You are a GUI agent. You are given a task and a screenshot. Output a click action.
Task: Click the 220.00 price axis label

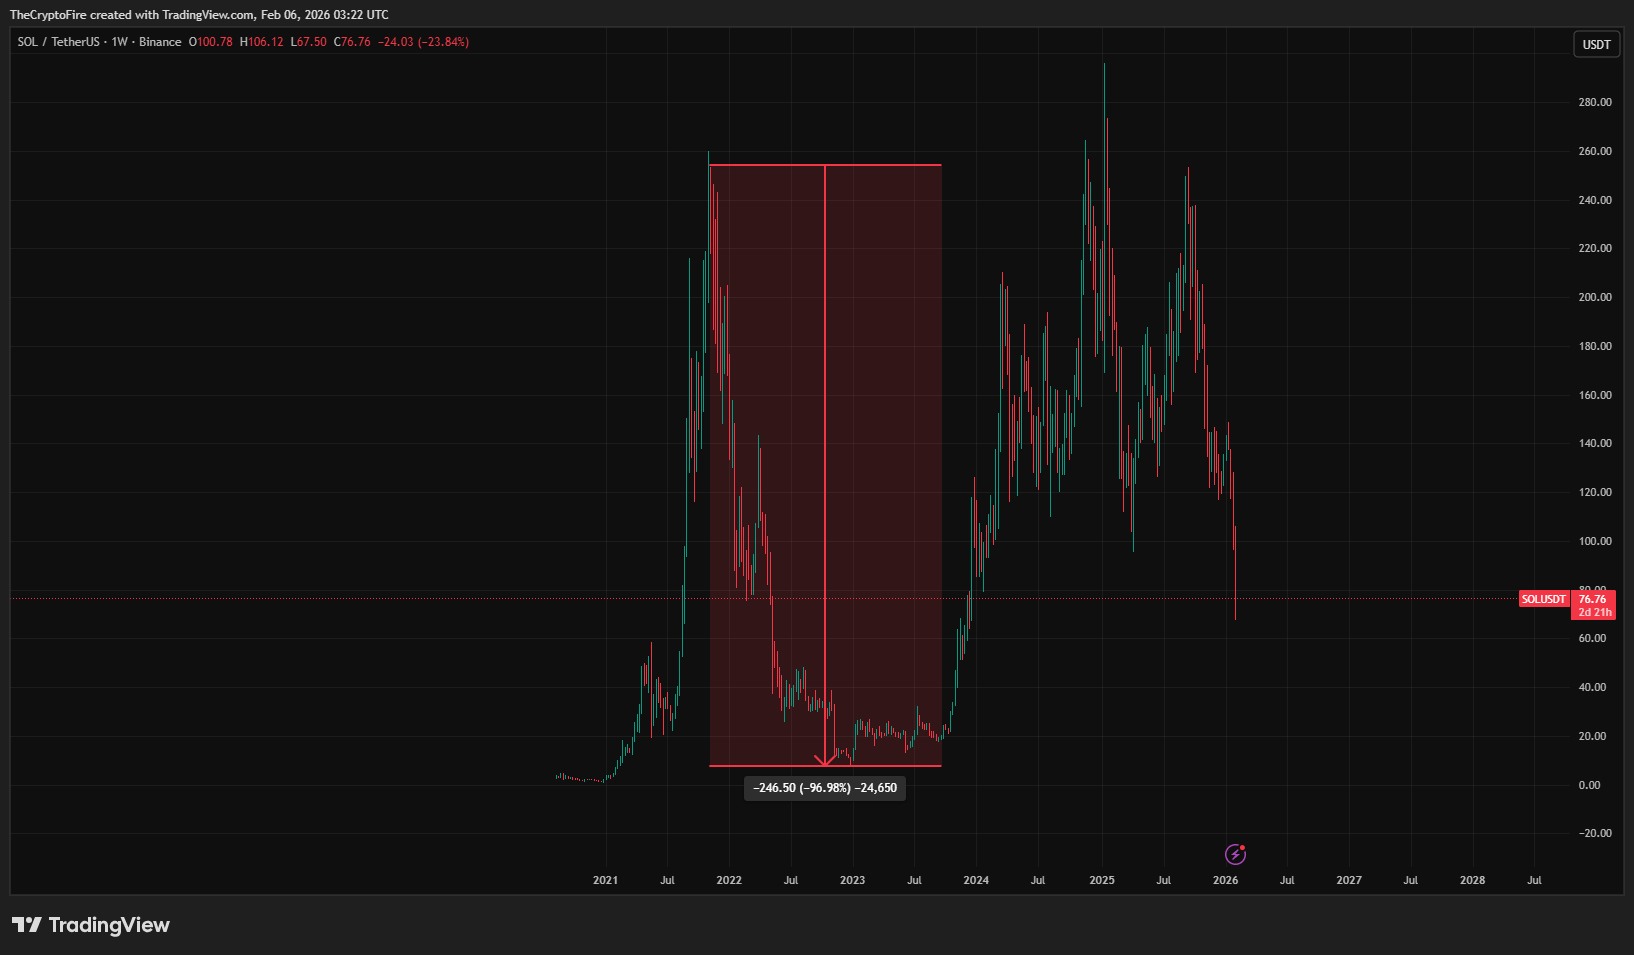click(x=1595, y=248)
